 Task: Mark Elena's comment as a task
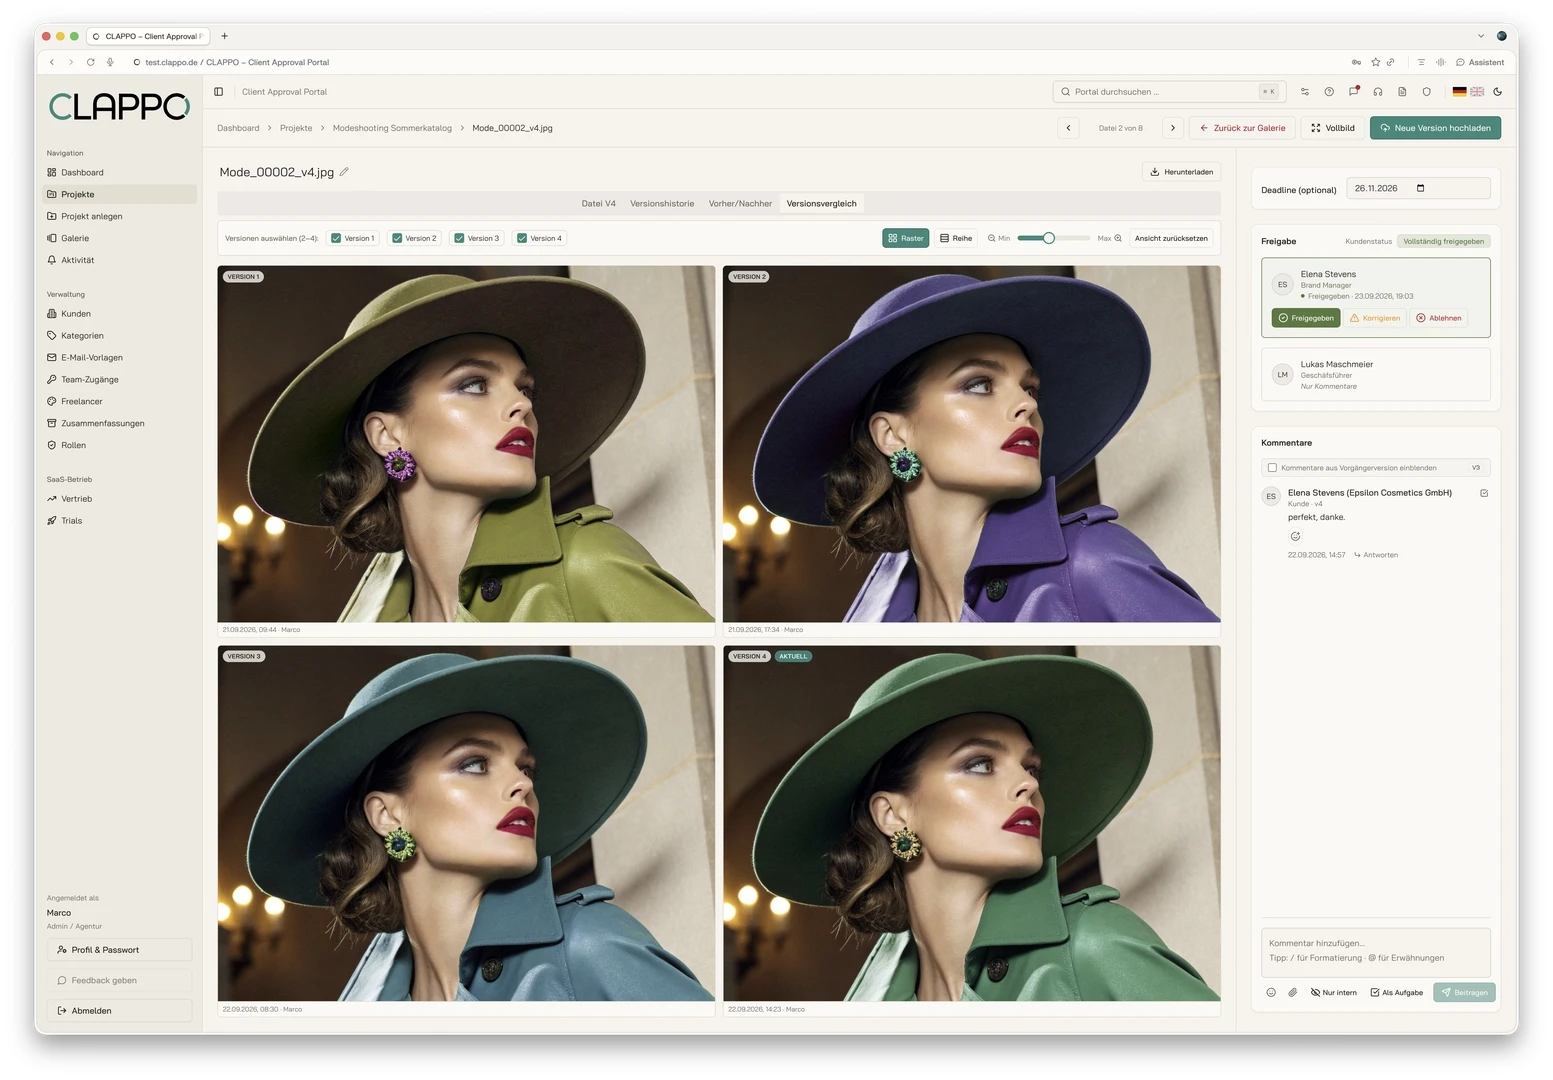(1484, 493)
